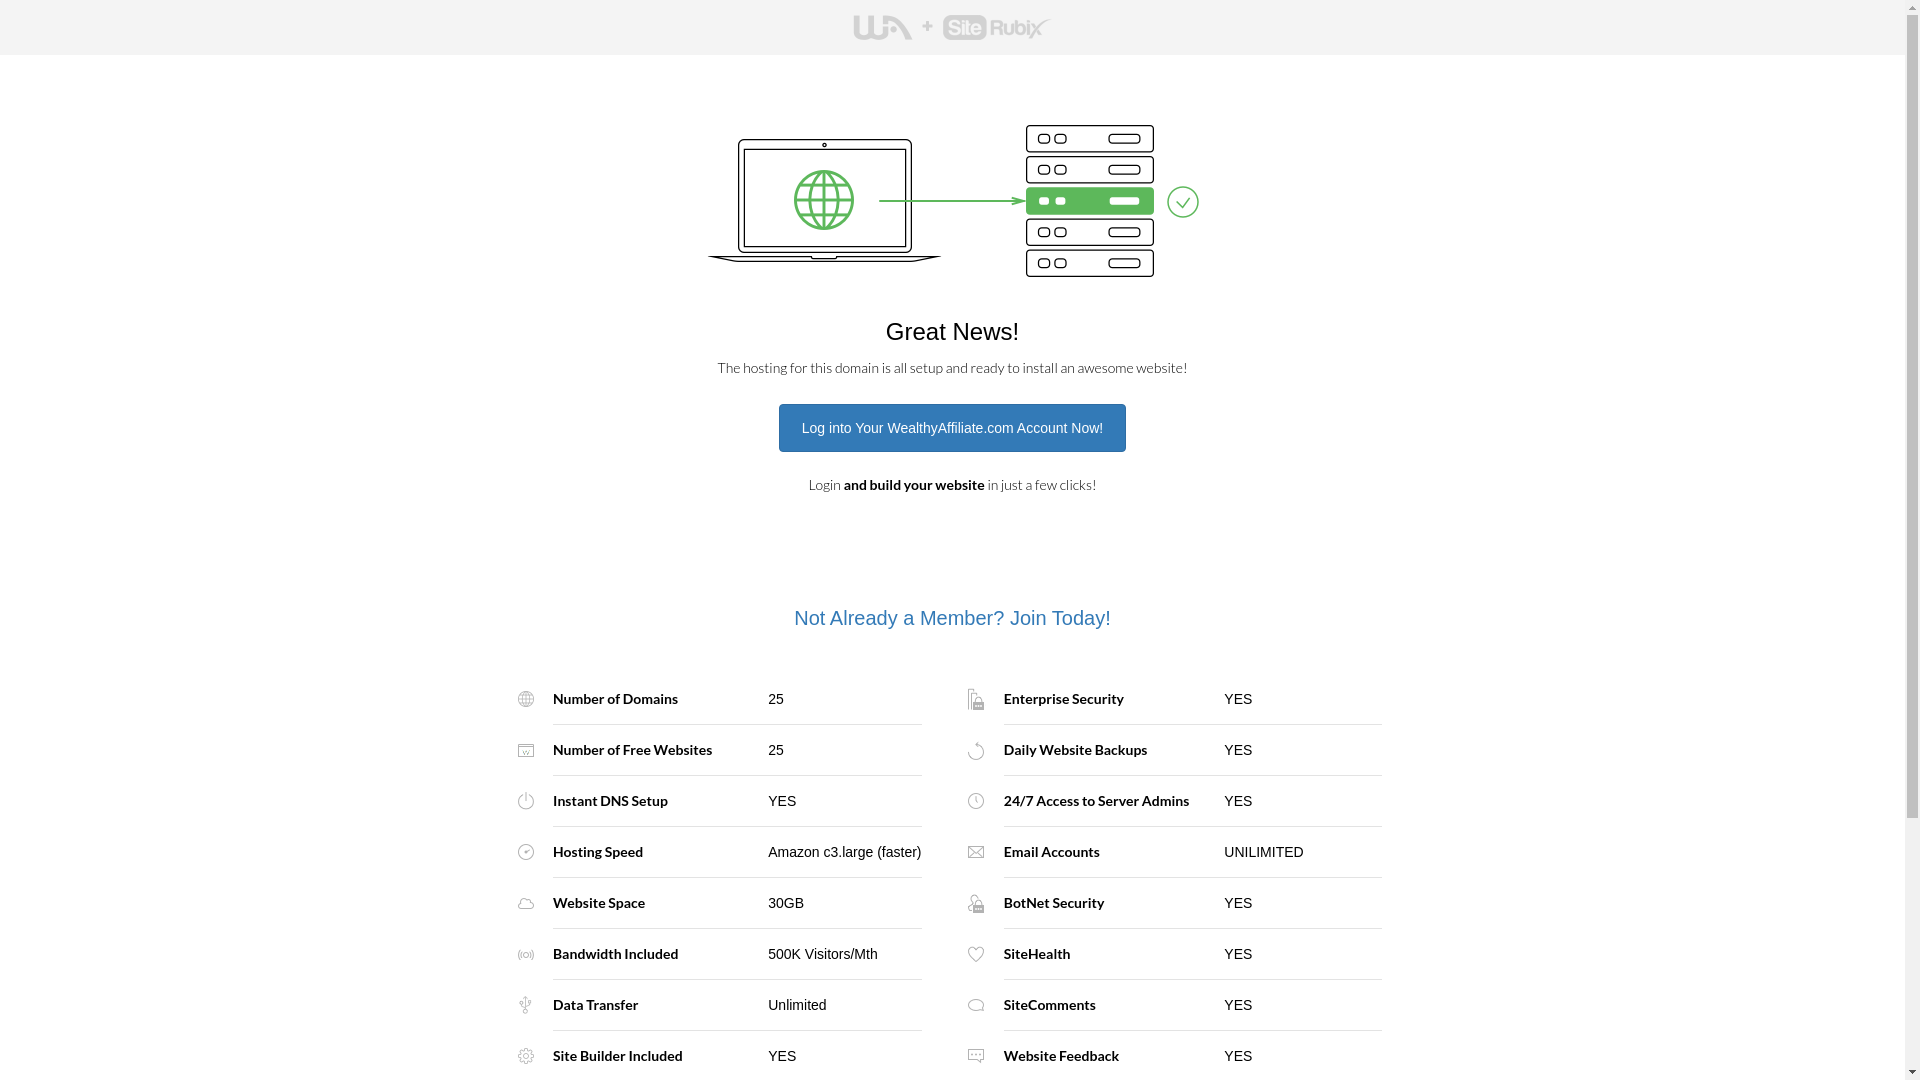Image resolution: width=1920 pixels, height=1080 pixels.
Task: Click the 'SiteComments' label
Action: [x=1049, y=1005]
